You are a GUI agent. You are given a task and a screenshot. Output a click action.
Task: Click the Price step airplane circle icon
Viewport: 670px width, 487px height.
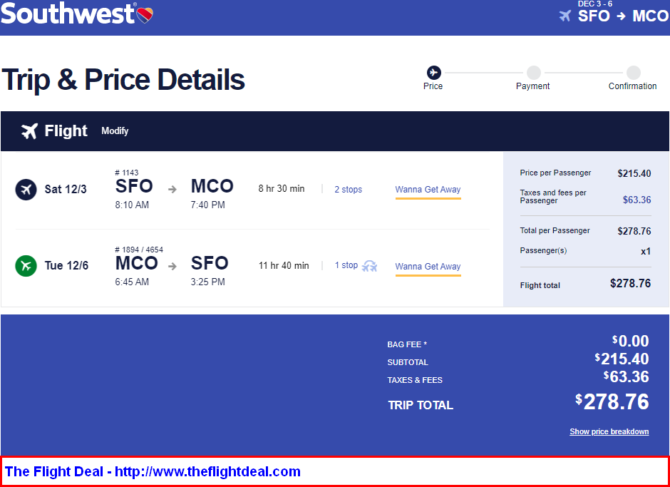tap(434, 73)
